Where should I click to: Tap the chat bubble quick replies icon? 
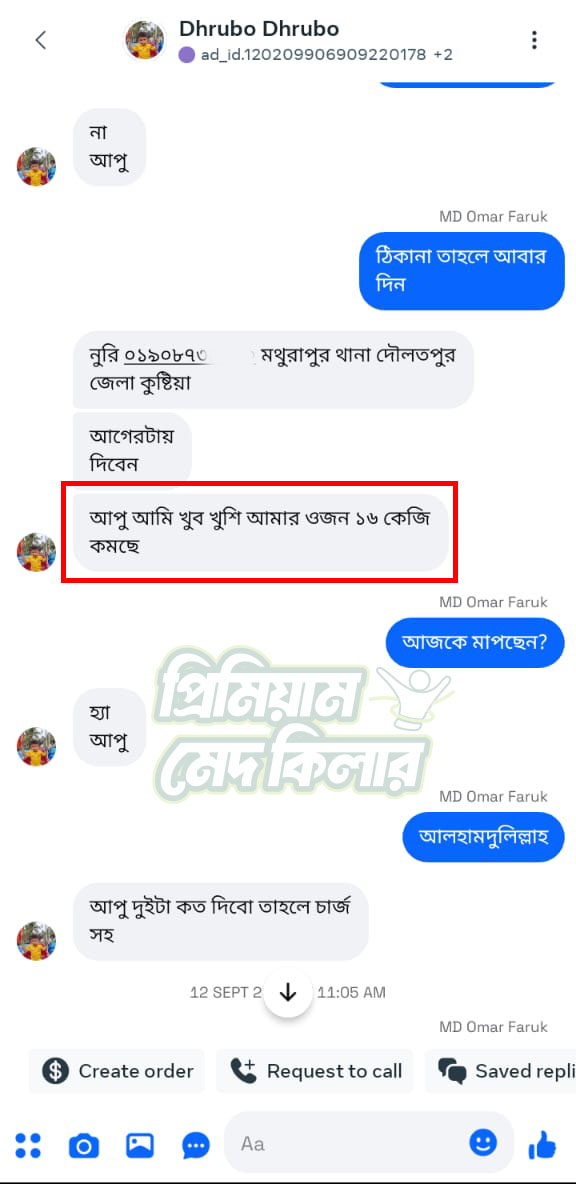click(x=196, y=1146)
